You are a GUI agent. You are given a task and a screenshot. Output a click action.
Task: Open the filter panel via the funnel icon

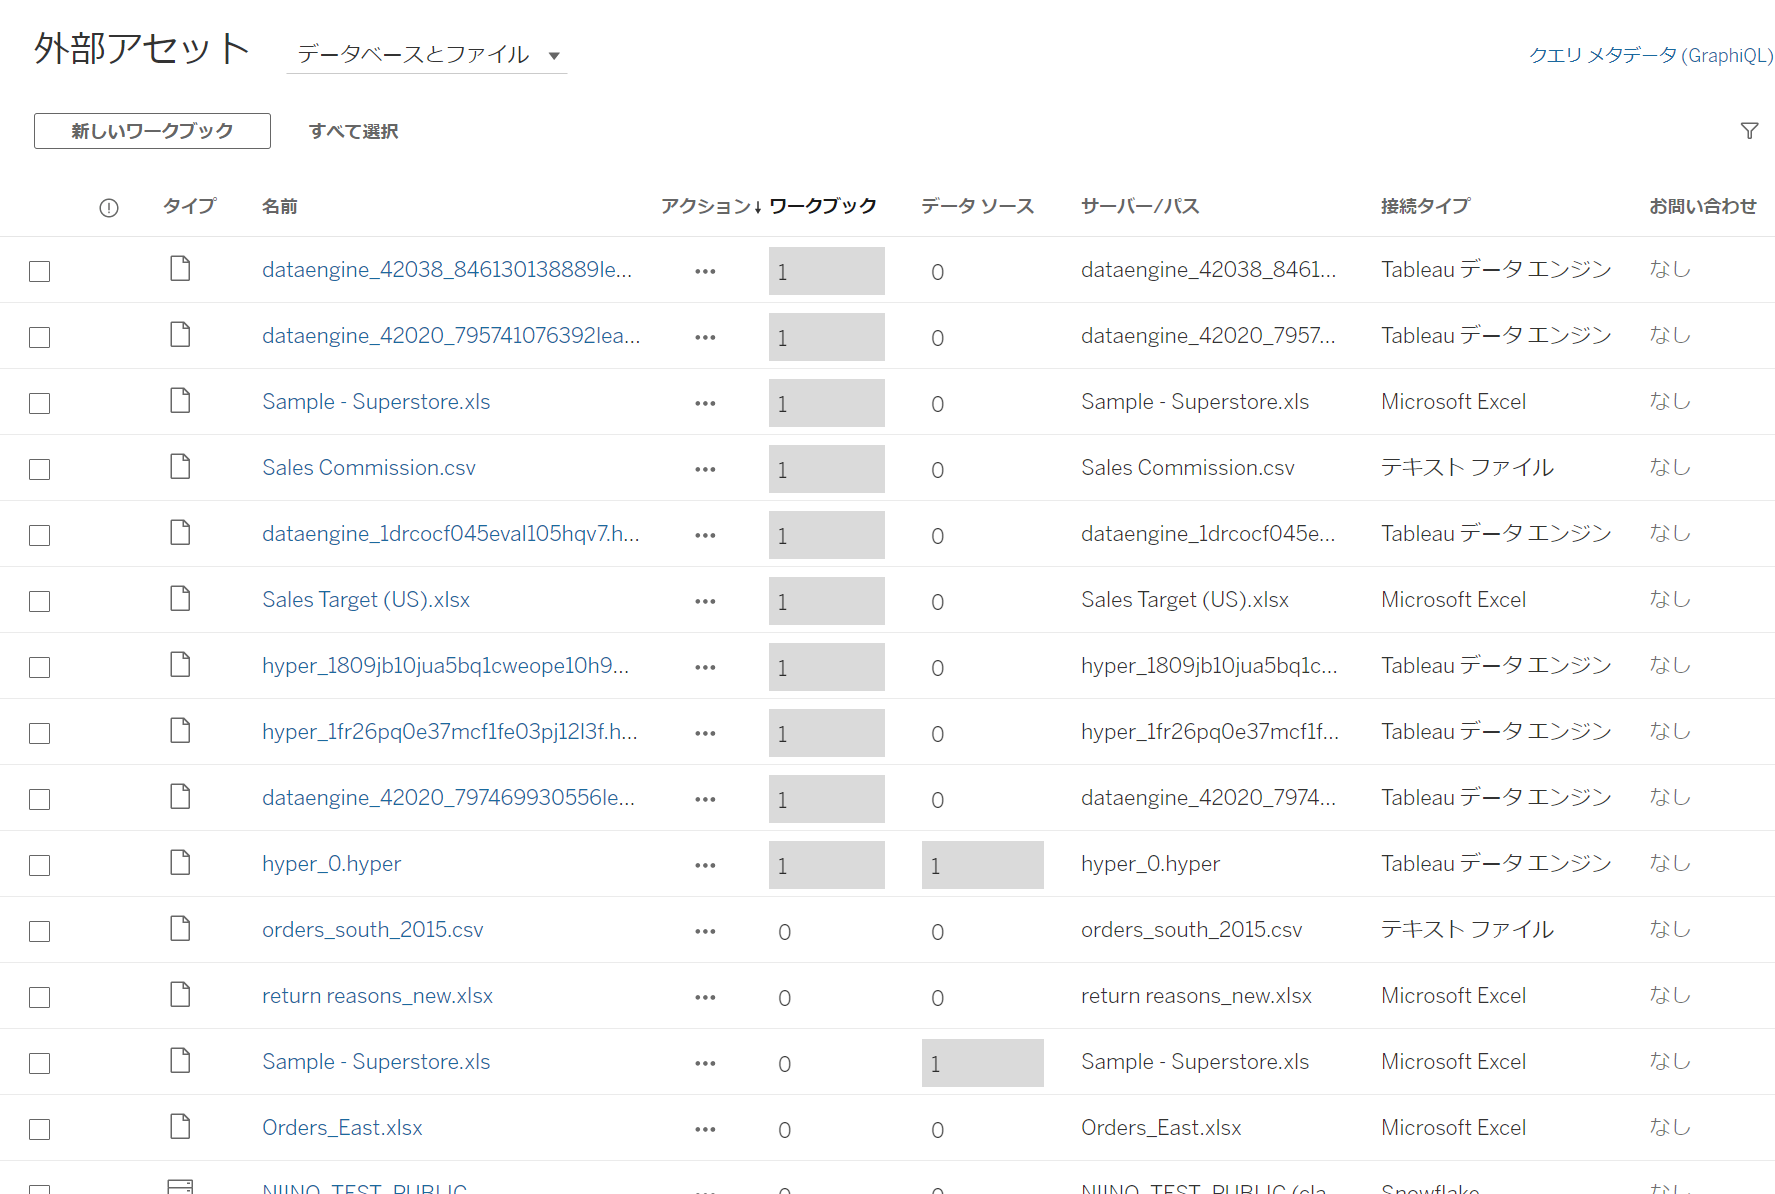tap(1749, 130)
